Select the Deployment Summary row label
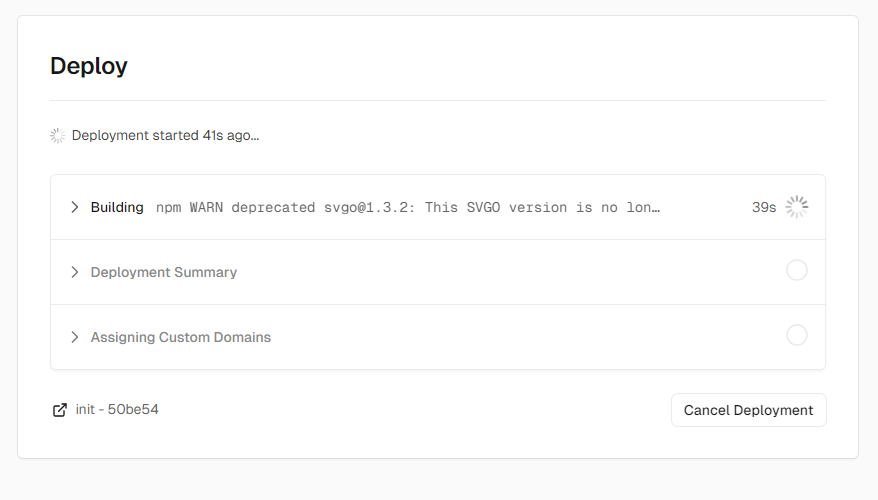The image size is (878, 500). 164,272
